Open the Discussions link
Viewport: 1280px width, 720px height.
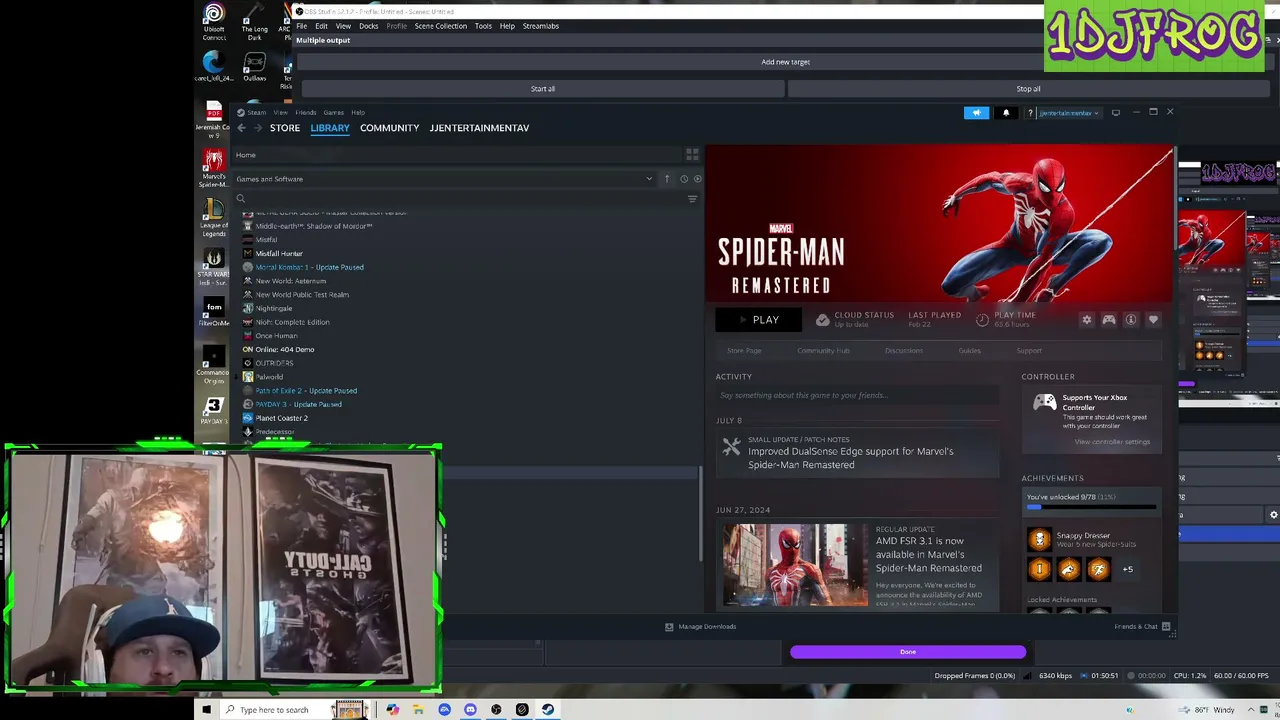click(904, 351)
